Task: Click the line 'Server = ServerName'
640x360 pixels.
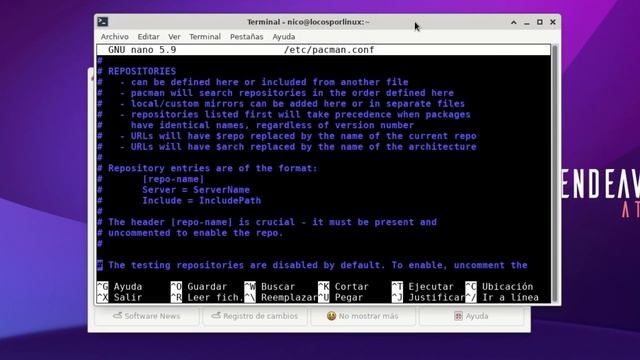Action: (196, 190)
